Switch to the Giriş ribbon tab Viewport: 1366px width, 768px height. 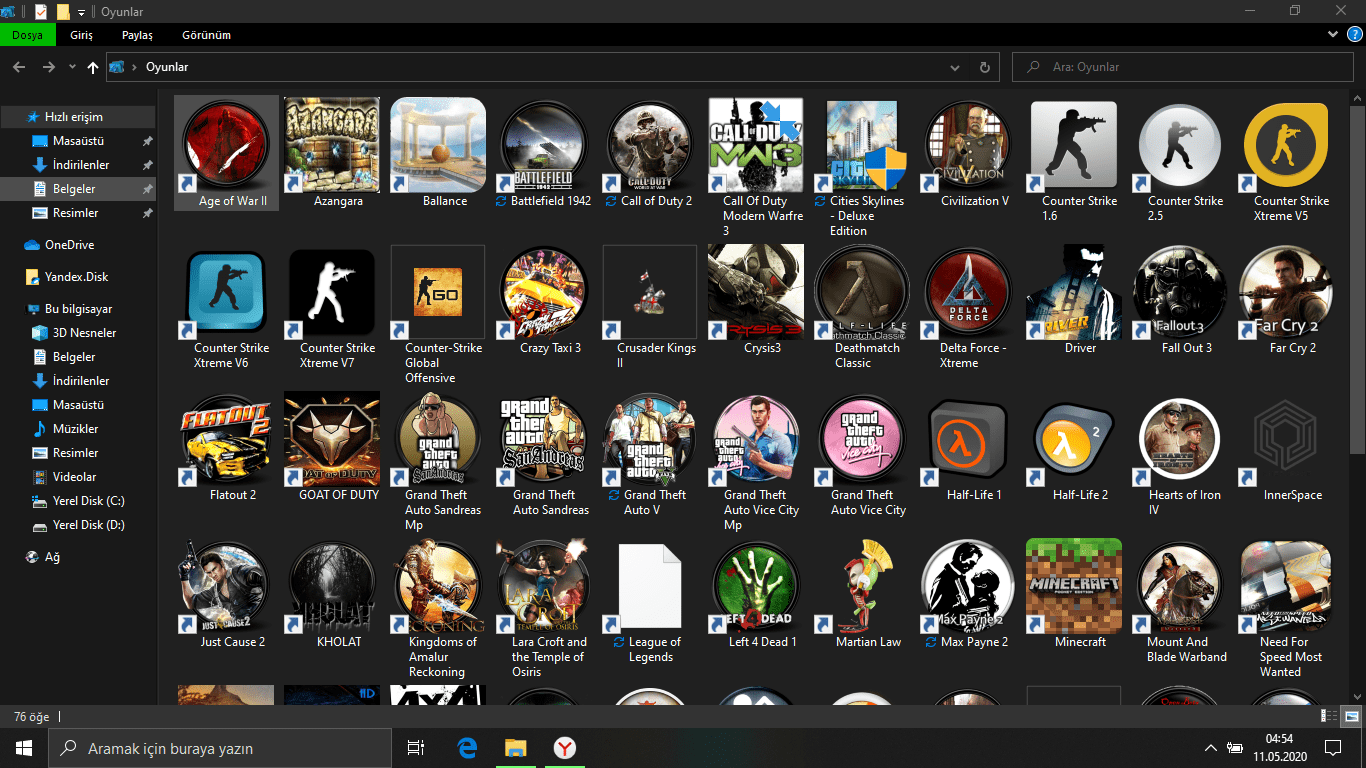(82, 35)
